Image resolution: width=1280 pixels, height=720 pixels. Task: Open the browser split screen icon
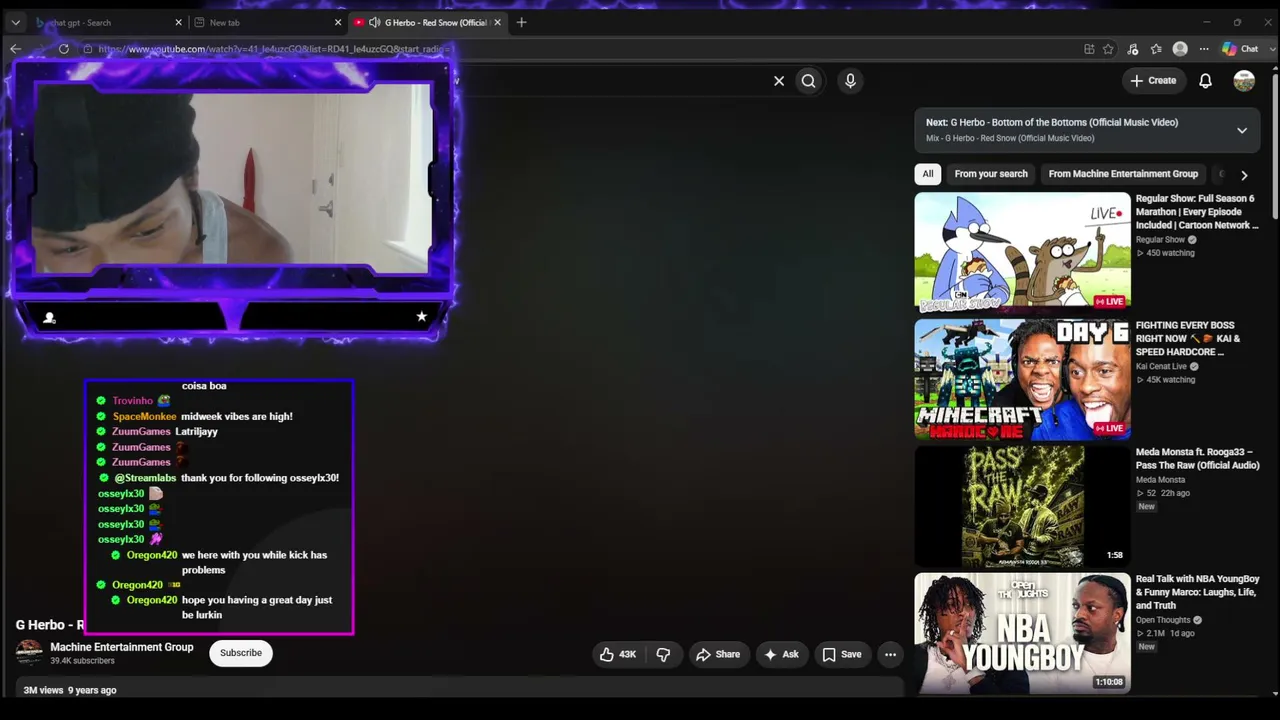(x=1089, y=49)
